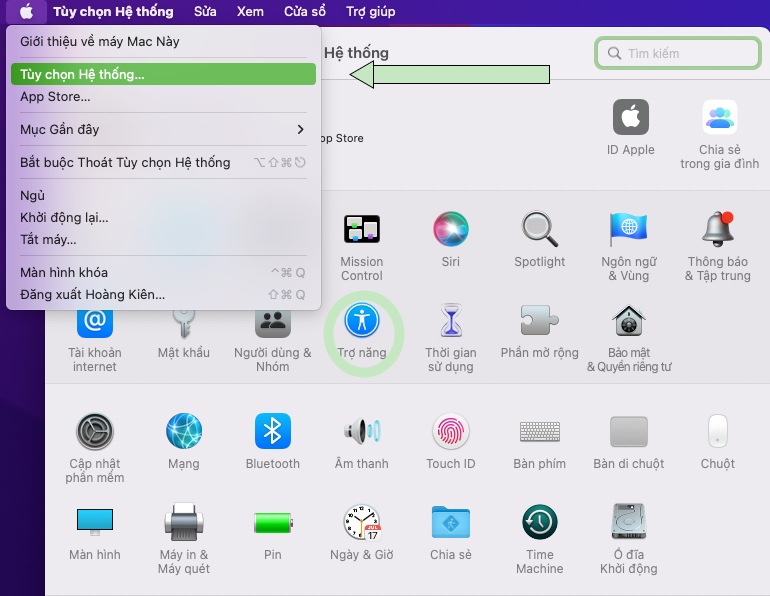Open Thông báo & Tập trung preferences
Image resolution: width=770 pixels, height=596 pixels.
(x=717, y=246)
